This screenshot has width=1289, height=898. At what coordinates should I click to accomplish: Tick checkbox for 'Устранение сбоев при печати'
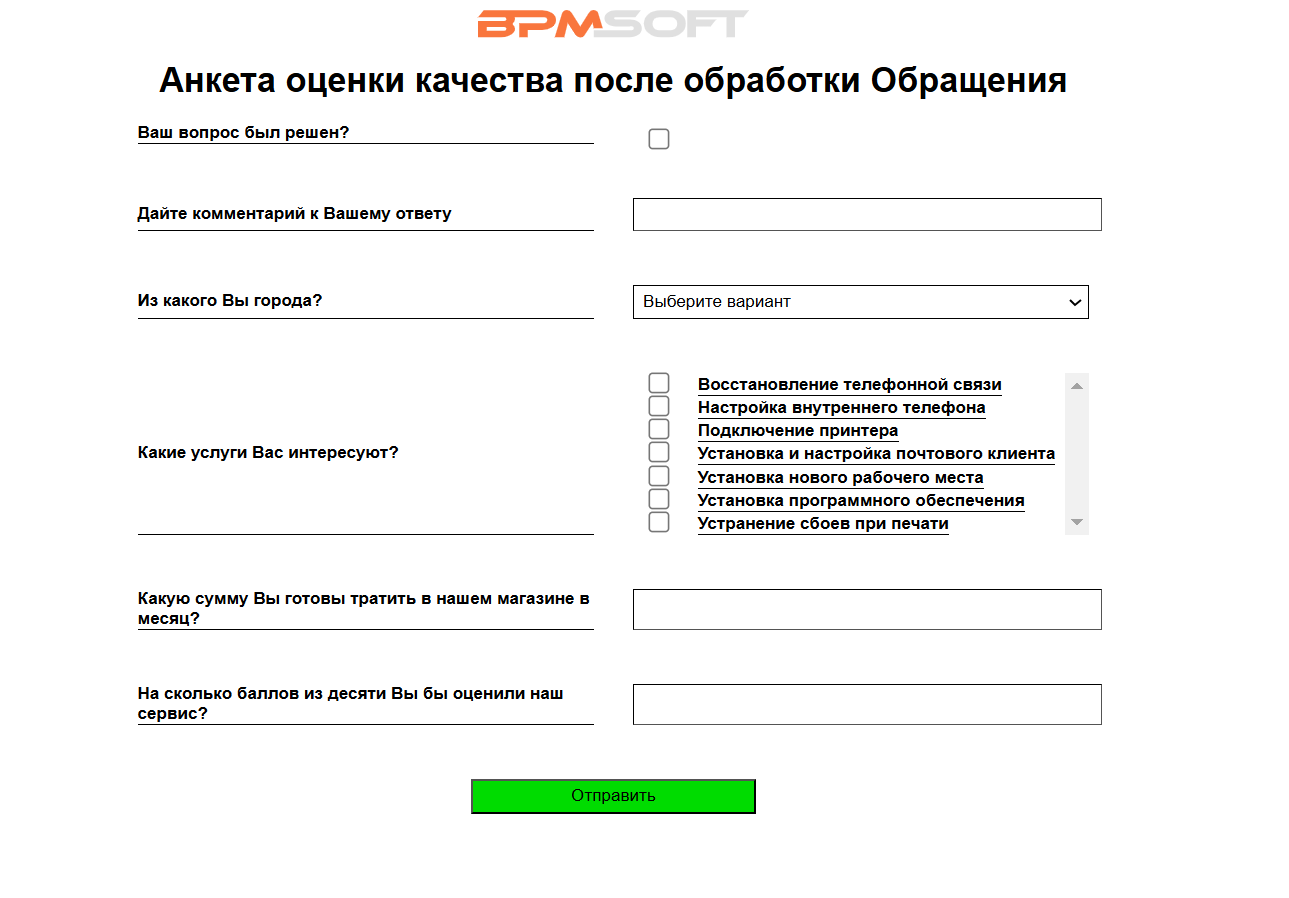click(658, 522)
